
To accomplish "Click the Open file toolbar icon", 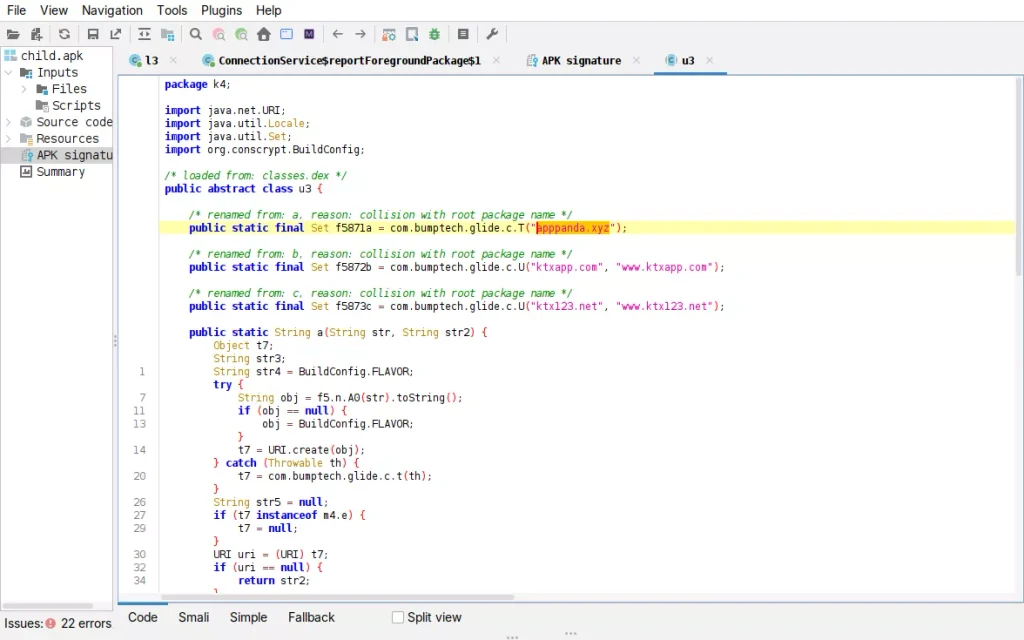I will 13,34.
